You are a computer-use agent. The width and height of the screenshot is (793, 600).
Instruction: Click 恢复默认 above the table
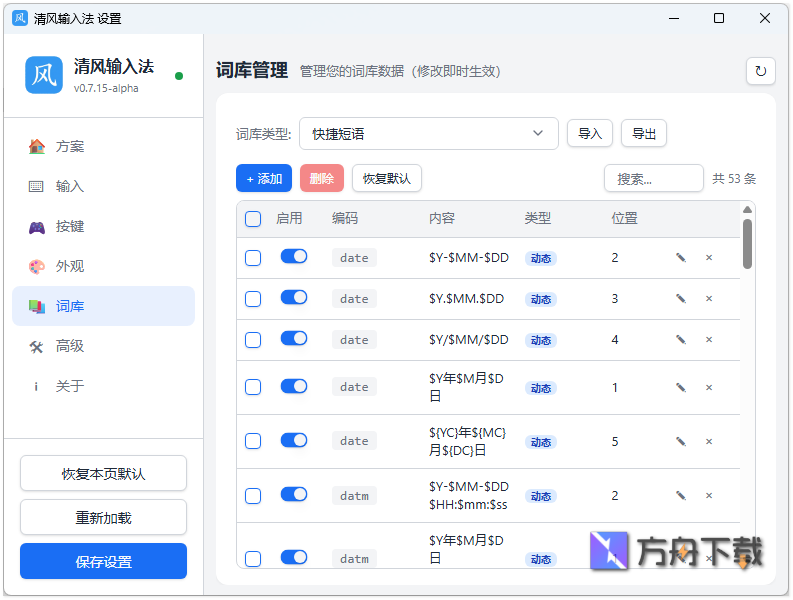[387, 179]
